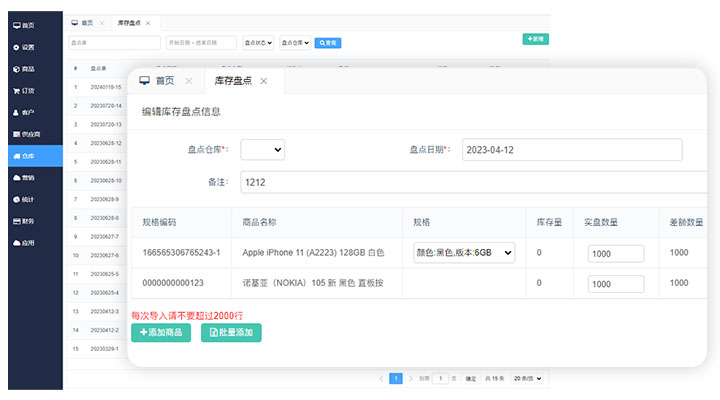The width and height of the screenshot is (720, 400).
Task: Click the green 添加商品 button
Action: click(161, 332)
